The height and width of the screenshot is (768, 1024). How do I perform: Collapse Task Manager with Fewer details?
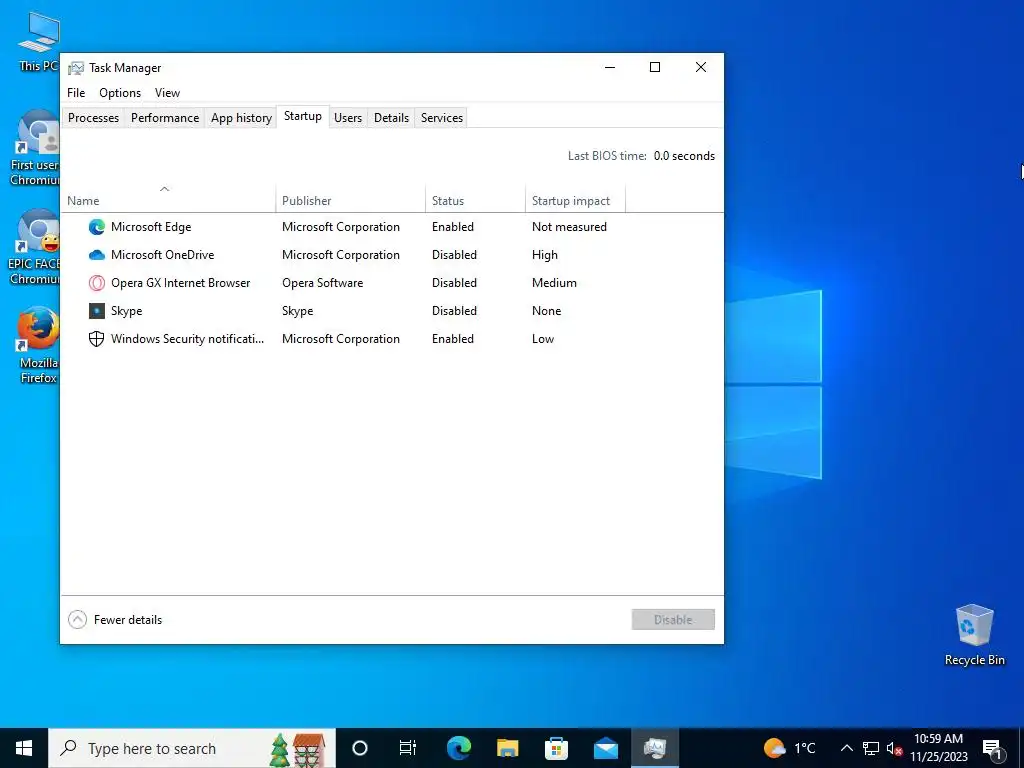pyautogui.click(x=115, y=619)
